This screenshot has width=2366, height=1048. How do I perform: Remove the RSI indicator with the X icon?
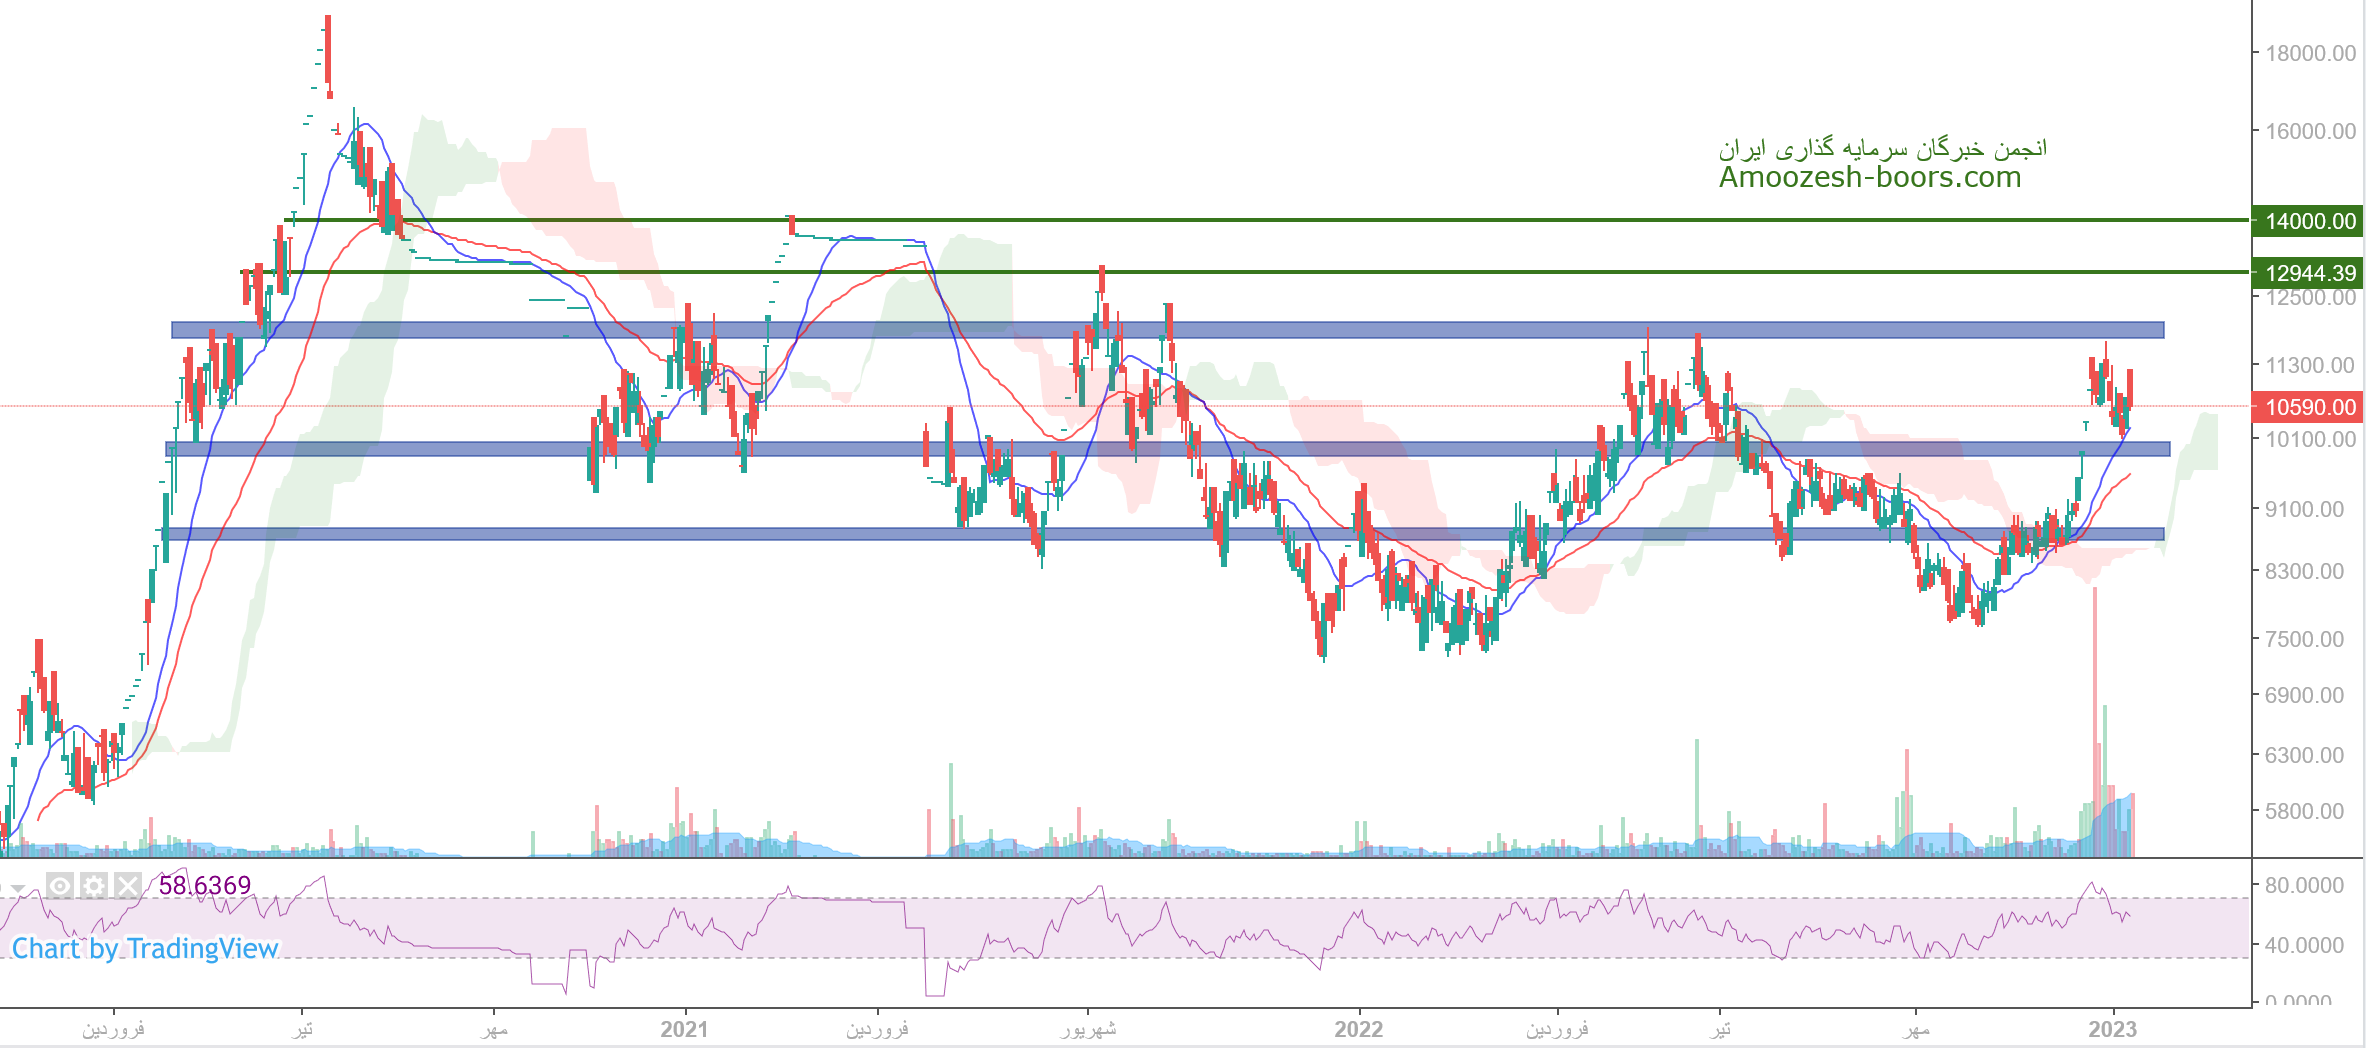pyautogui.click(x=127, y=886)
